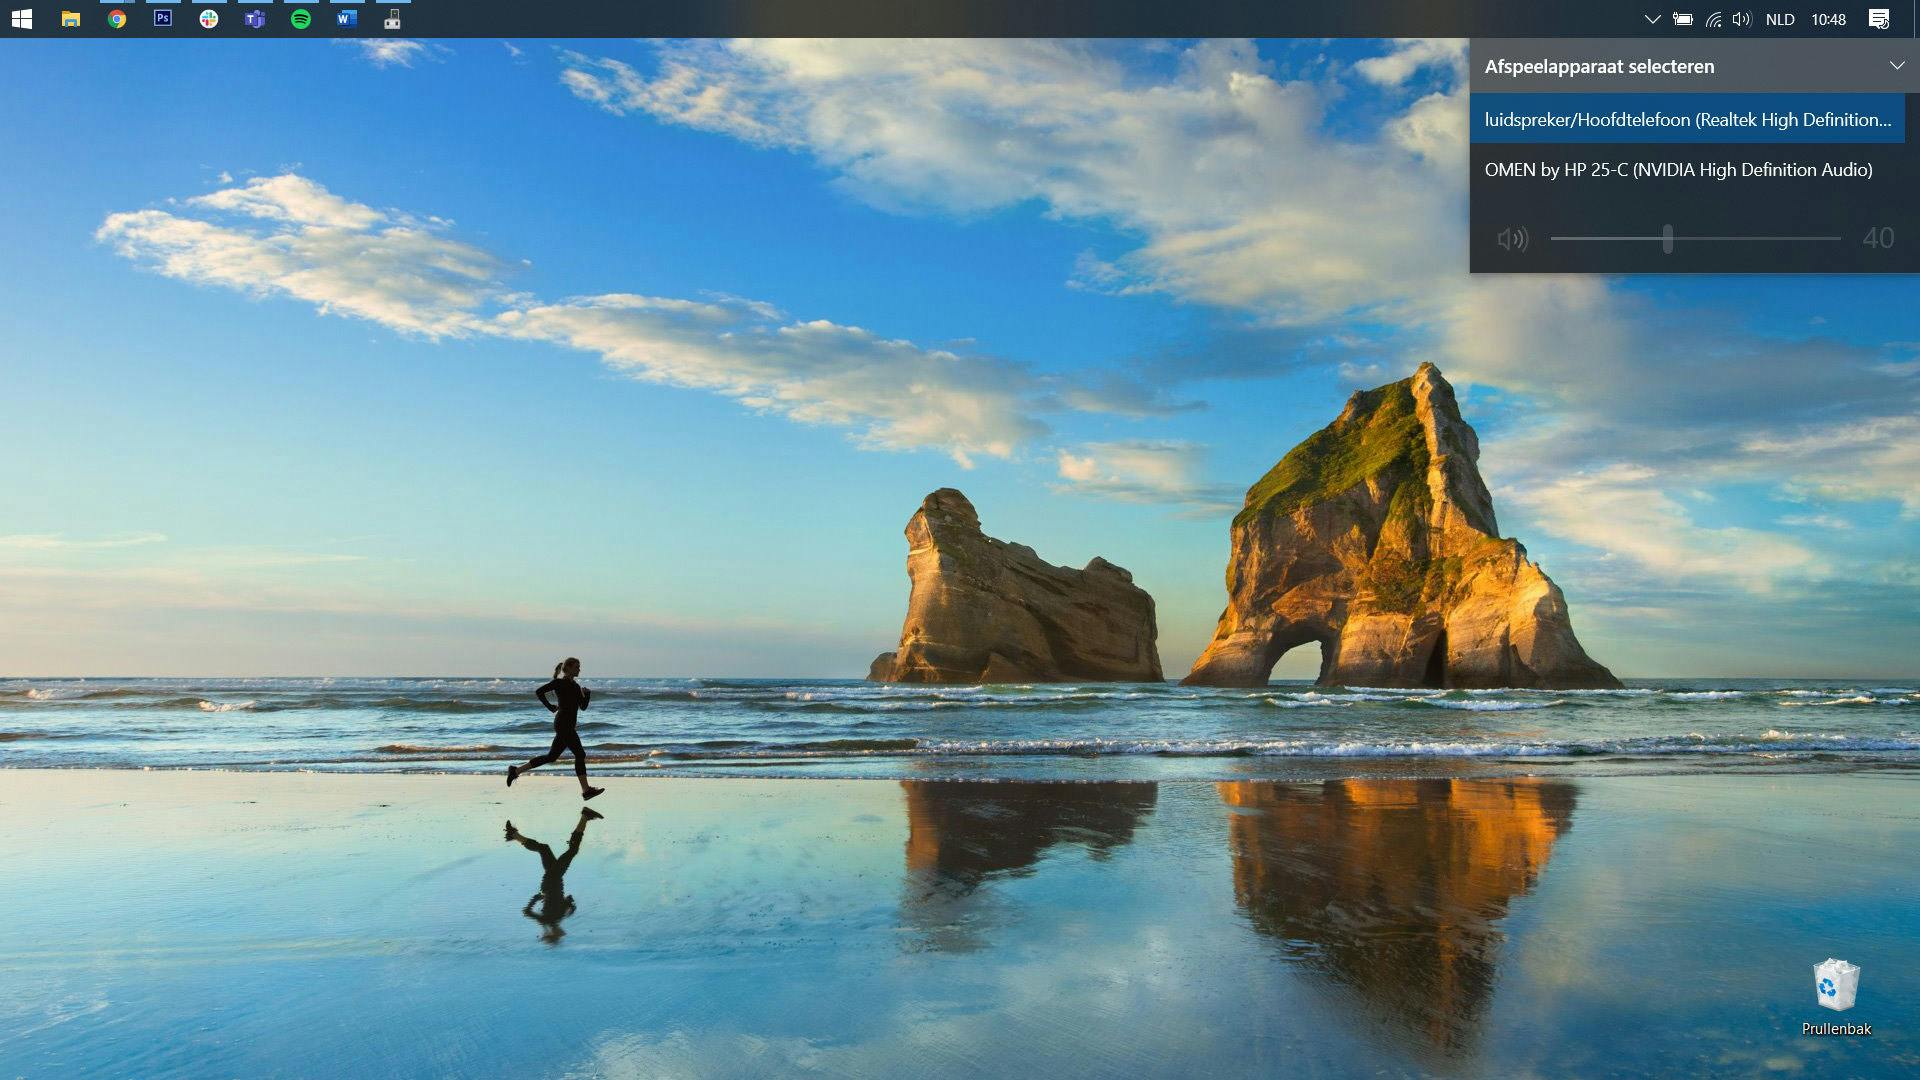Open File Explorer from the taskbar
The width and height of the screenshot is (1920, 1080).
tap(70, 19)
